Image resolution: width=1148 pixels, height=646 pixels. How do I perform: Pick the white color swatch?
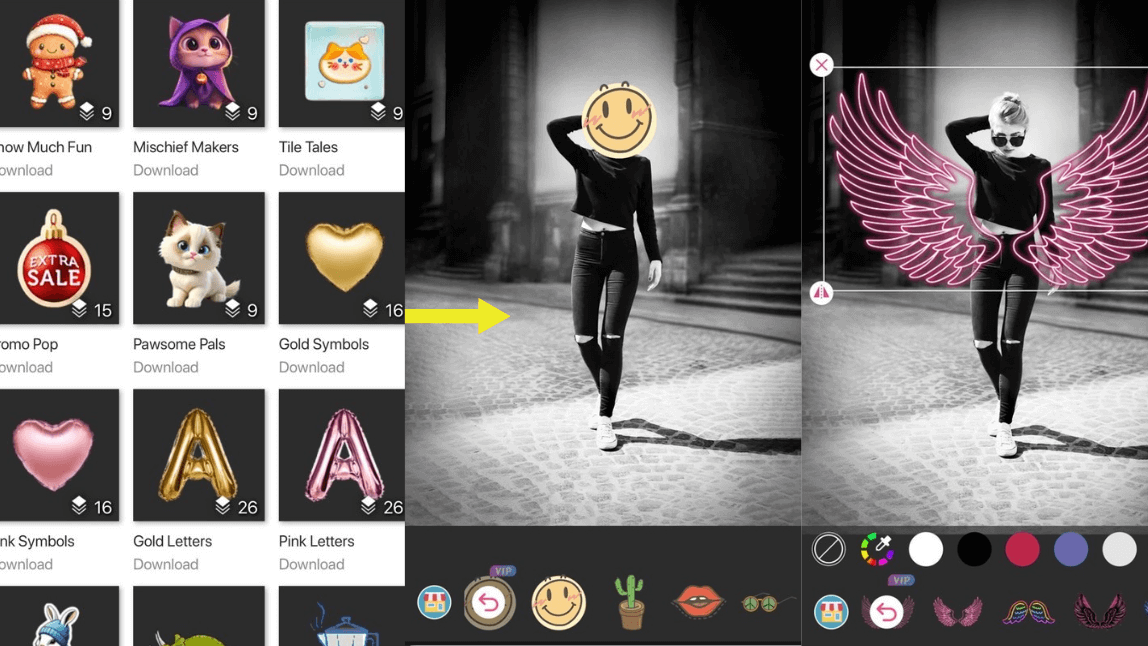pyautogui.click(x=925, y=549)
